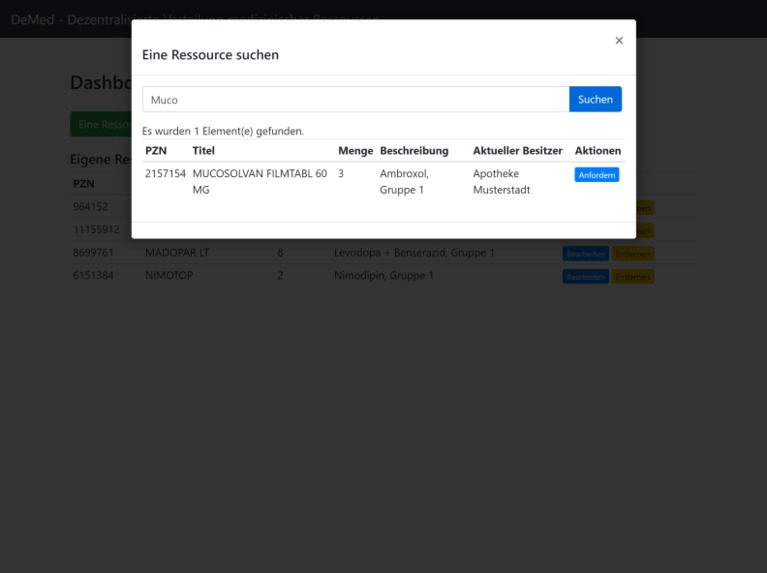The height and width of the screenshot is (573, 767).
Task: Click the Suchen search button
Action: click(595, 99)
